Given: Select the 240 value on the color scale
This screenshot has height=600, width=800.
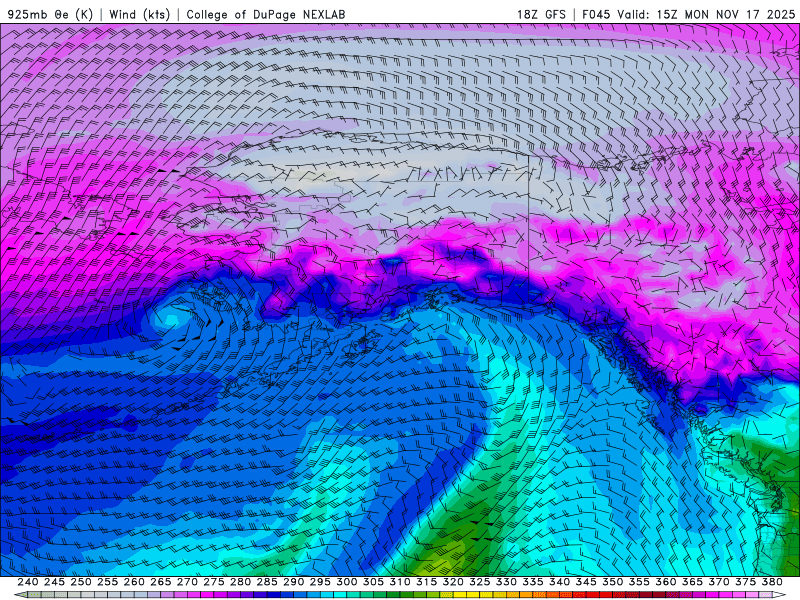Looking at the screenshot, I should click(28, 582).
